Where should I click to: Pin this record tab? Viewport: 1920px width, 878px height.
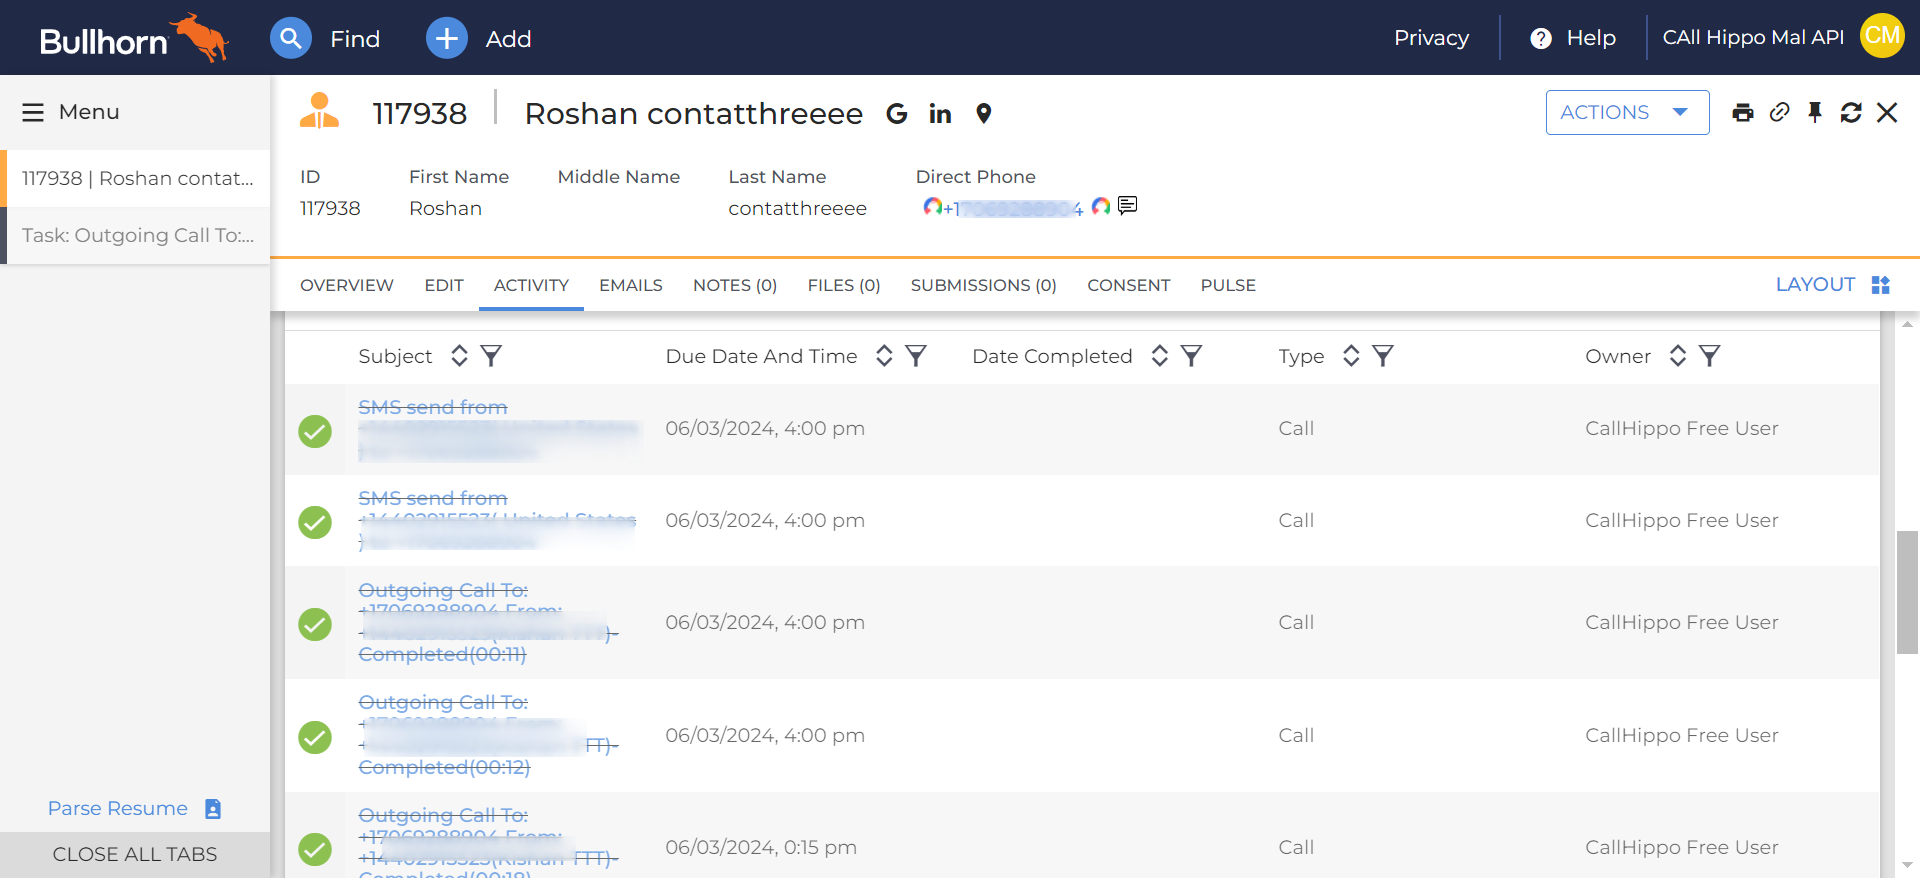(1815, 112)
